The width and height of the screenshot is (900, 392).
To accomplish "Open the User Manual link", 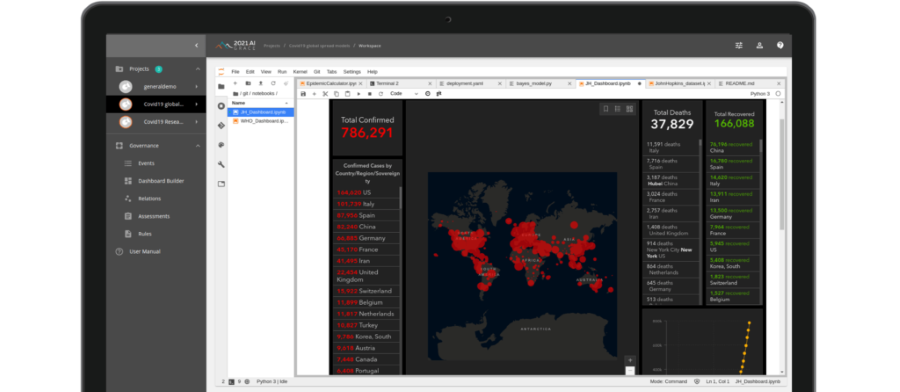I will [x=145, y=251].
